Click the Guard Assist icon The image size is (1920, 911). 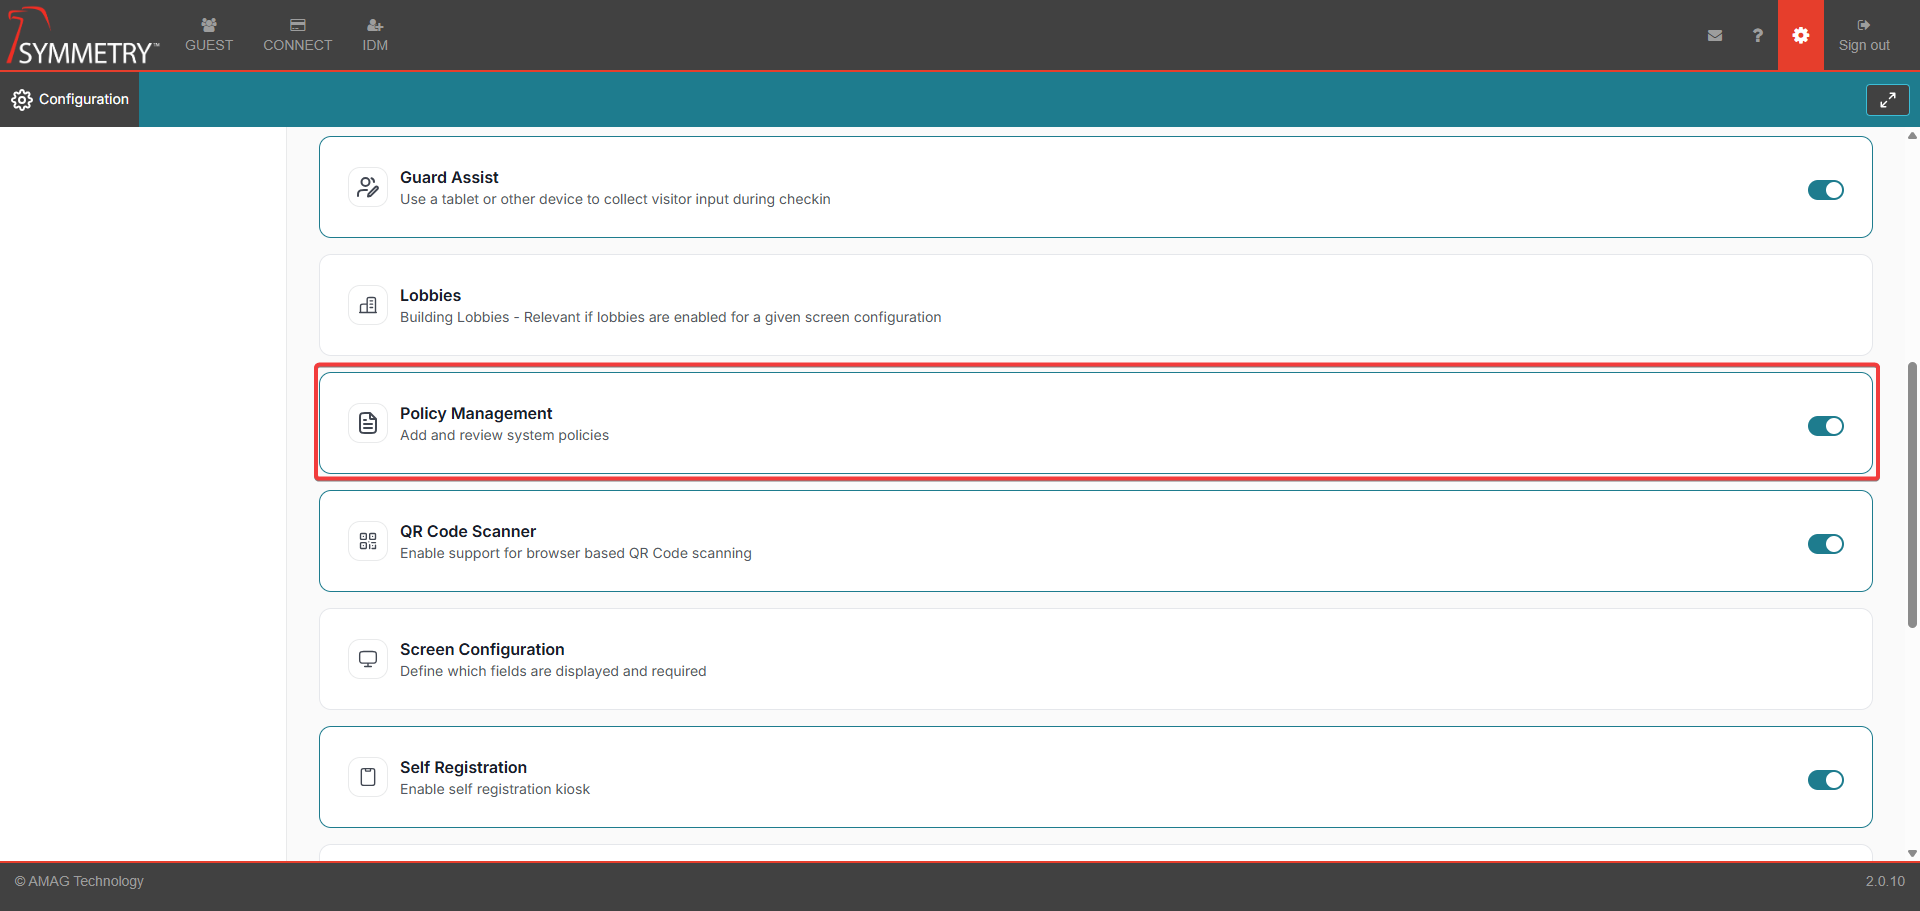pos(368,187)
